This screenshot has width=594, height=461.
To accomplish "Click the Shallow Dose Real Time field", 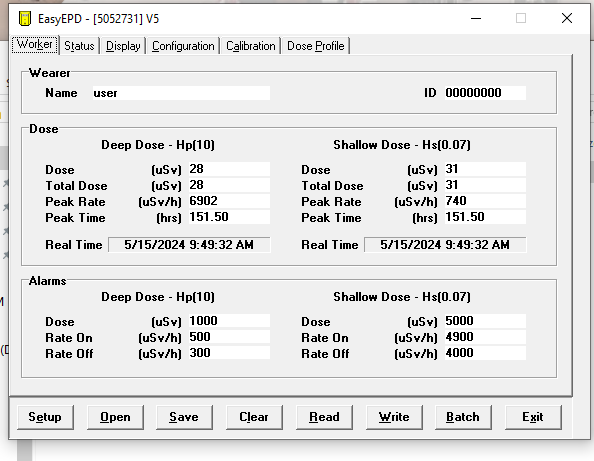I will (x=445, y=245).
